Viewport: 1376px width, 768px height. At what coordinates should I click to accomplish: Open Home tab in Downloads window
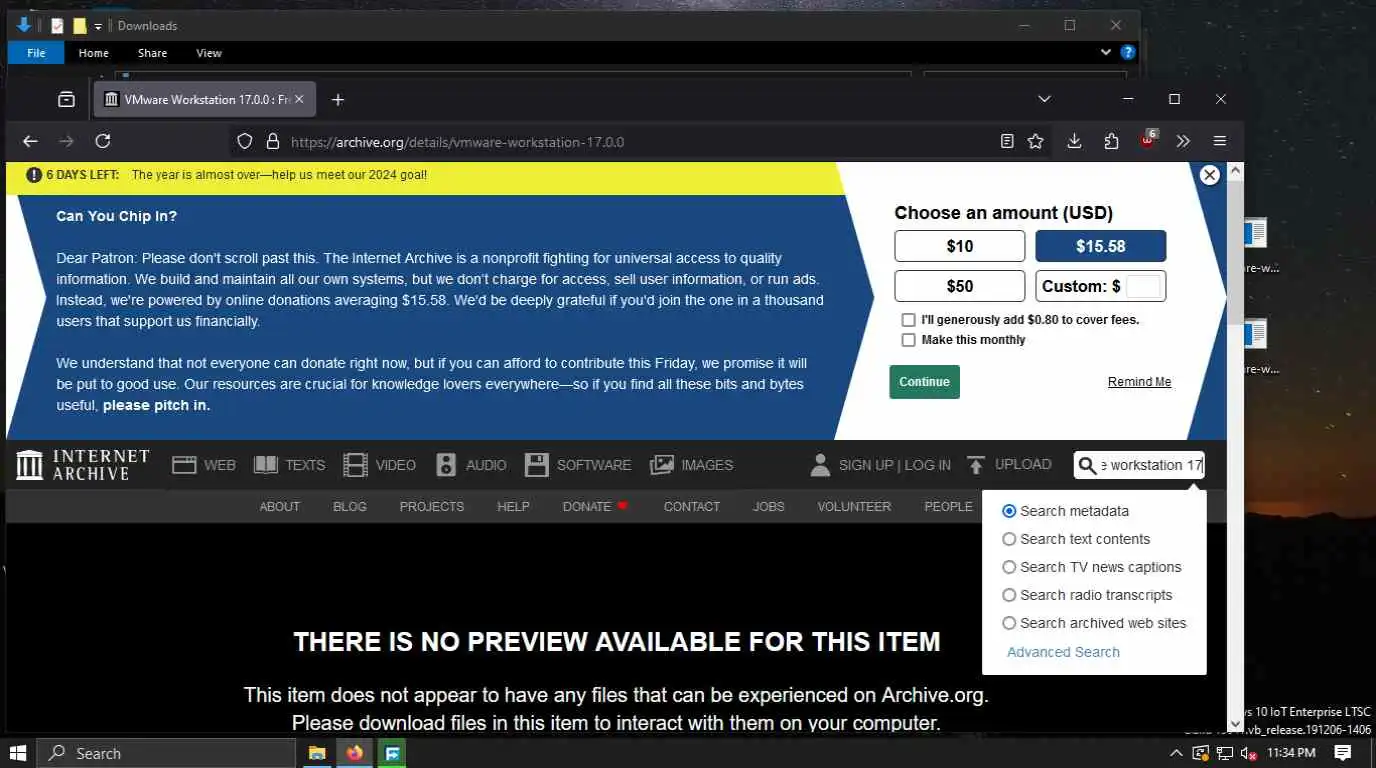coord(94,53)
